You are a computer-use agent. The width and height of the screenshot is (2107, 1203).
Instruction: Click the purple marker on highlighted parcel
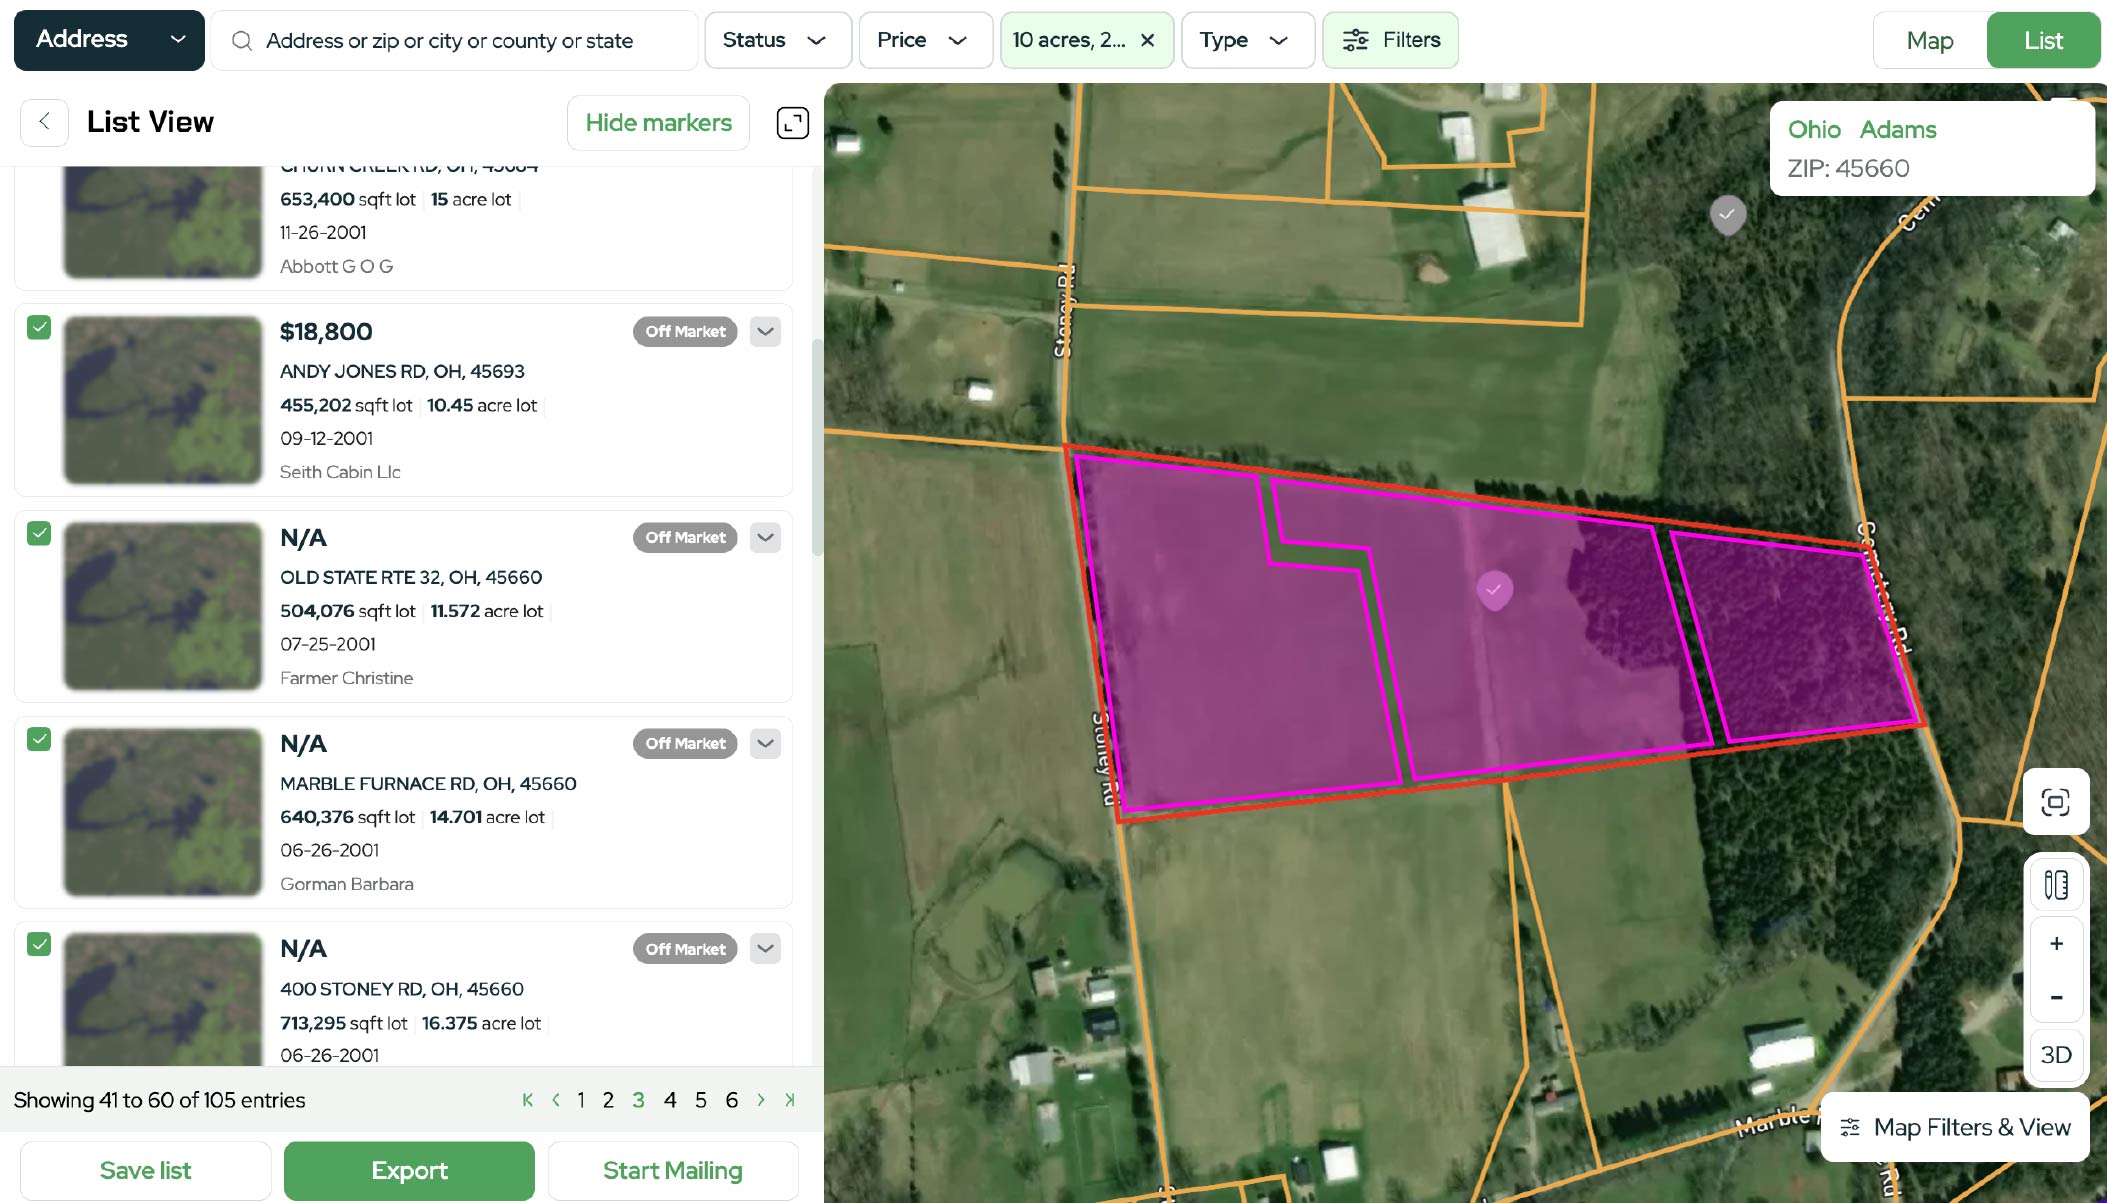click(1494, 590)
